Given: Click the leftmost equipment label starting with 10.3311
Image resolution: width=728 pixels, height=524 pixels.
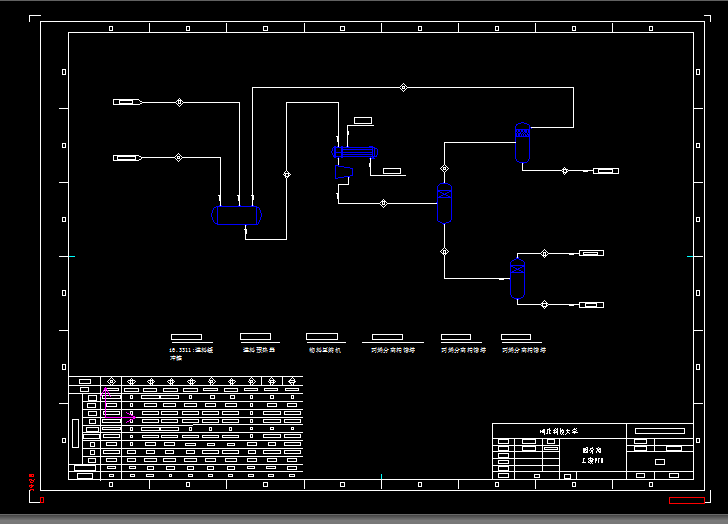Looking at the screenshot, I should pyautogui.click(x=191, y=354).
